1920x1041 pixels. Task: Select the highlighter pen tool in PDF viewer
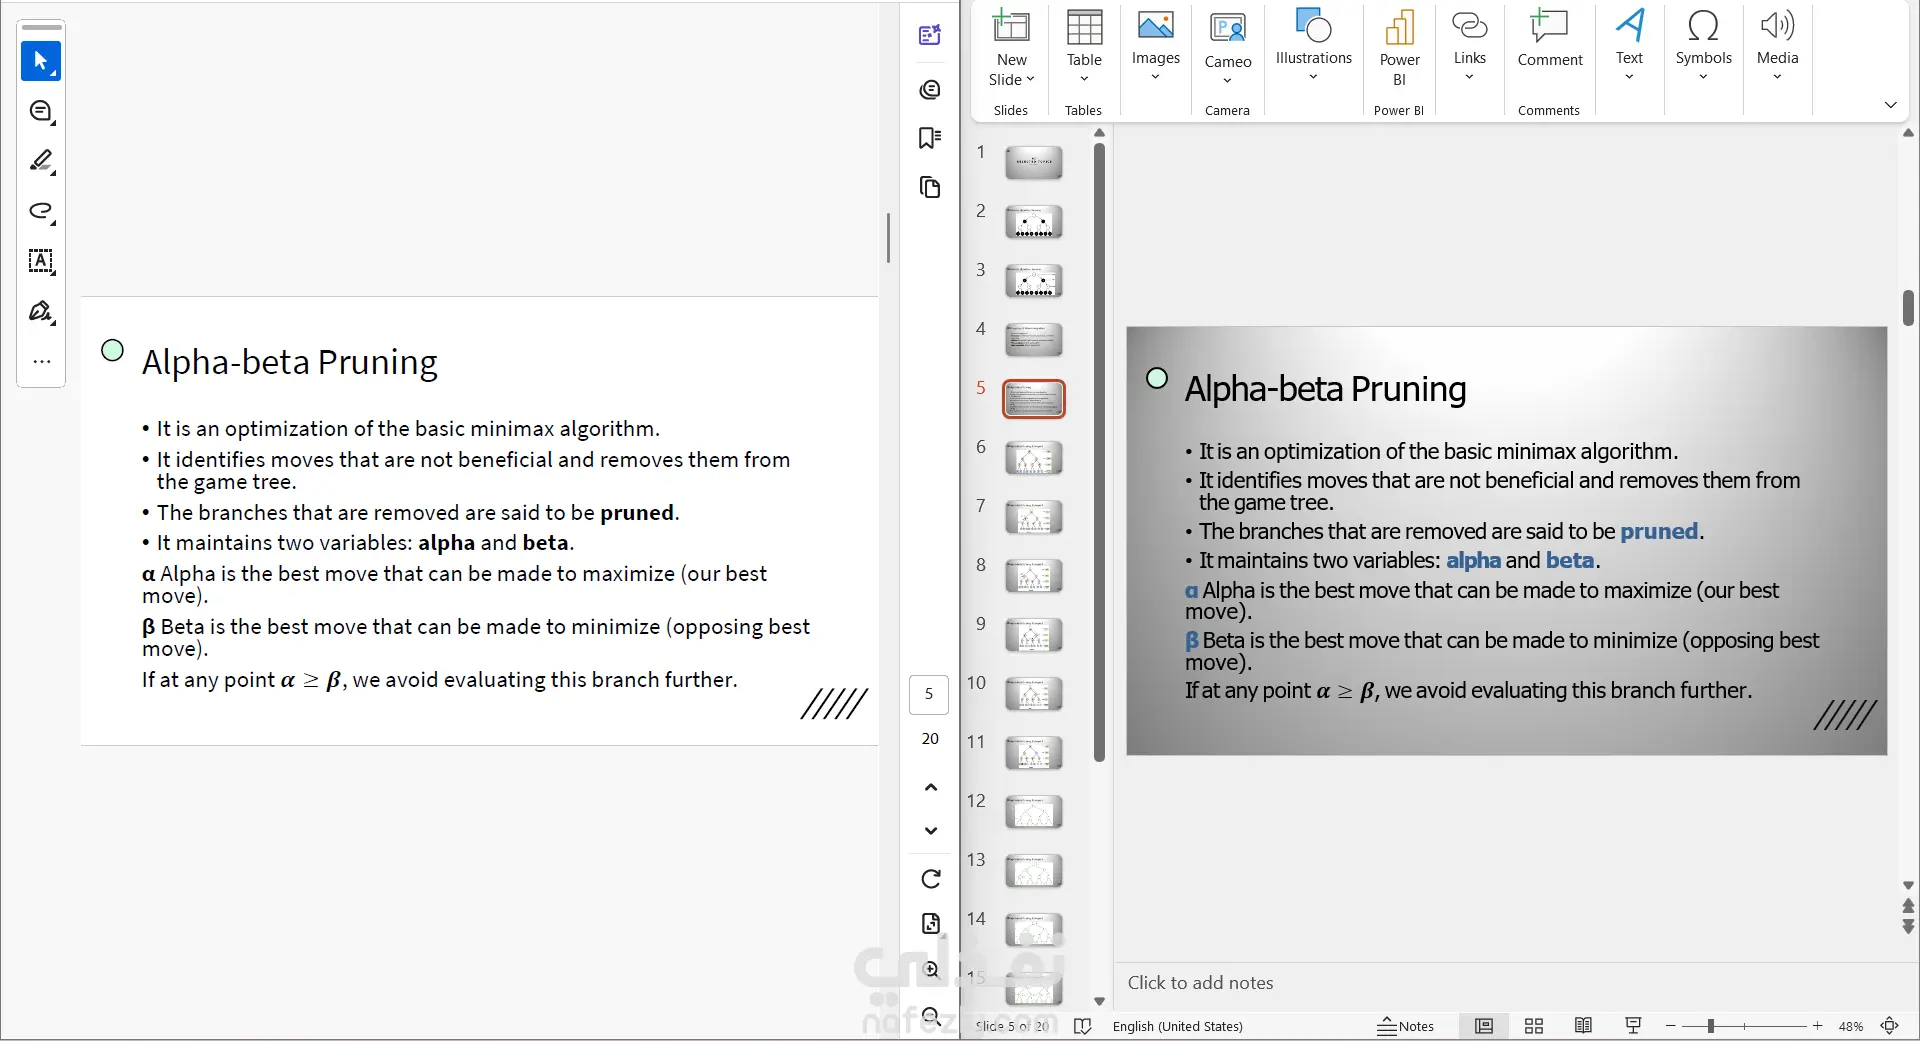(41, 161)
